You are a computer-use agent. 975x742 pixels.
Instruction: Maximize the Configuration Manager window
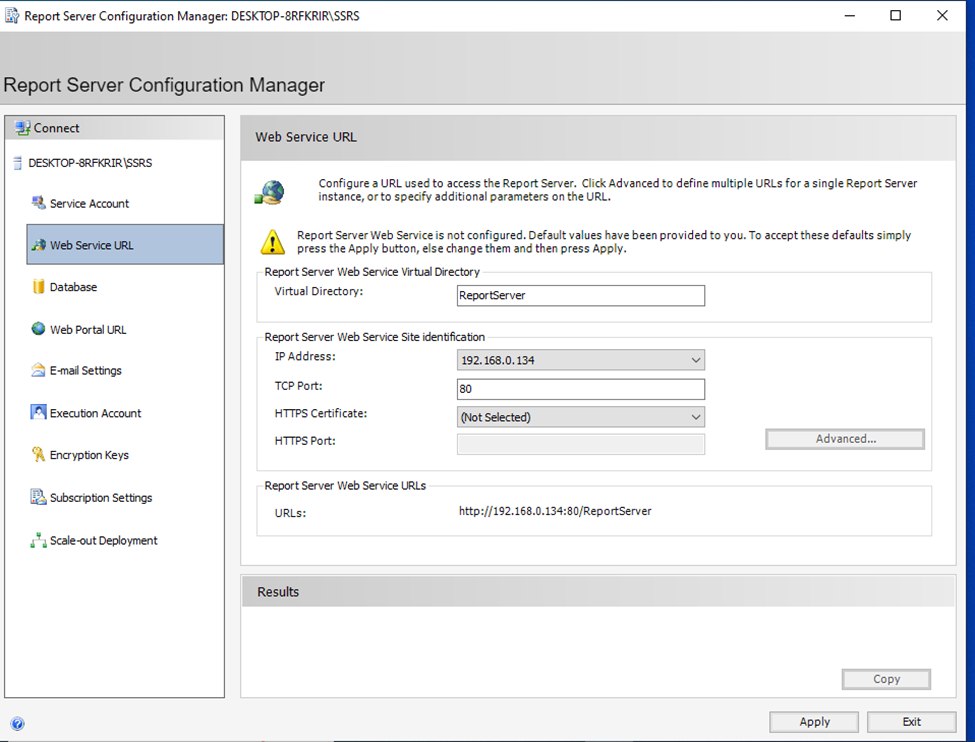(895, 16)
